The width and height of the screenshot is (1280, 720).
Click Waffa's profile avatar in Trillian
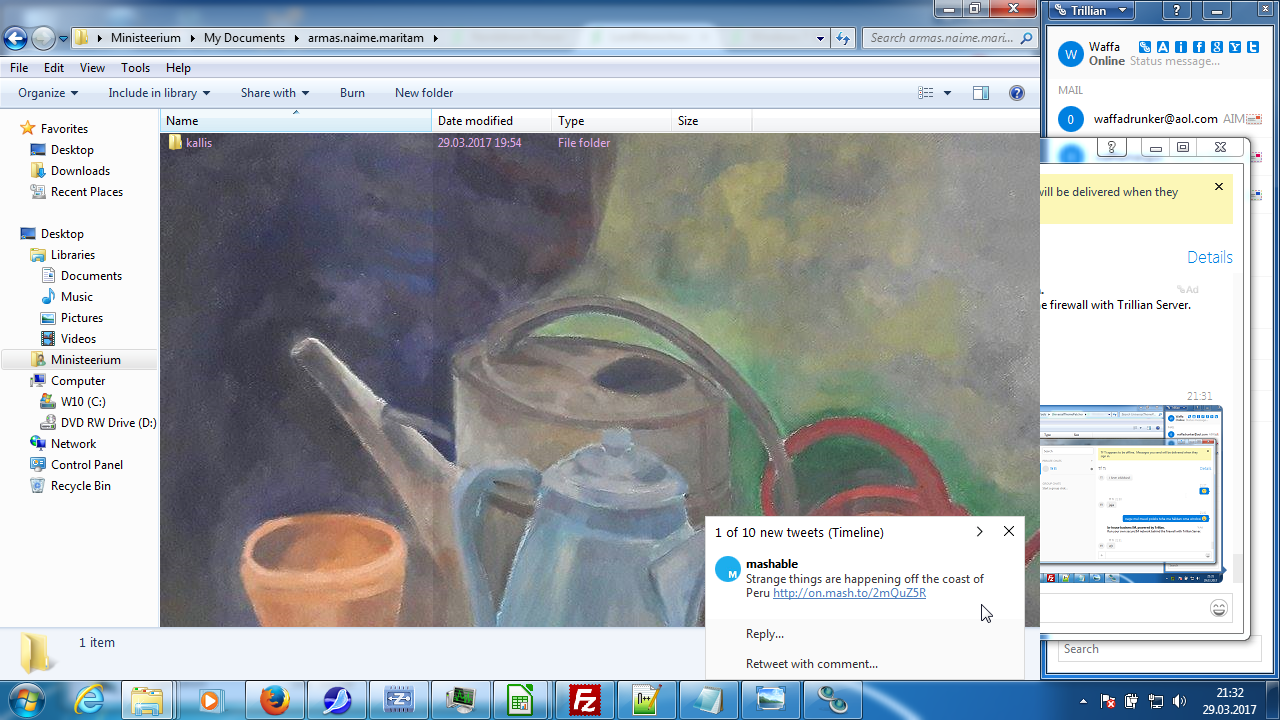[1071, 54]
